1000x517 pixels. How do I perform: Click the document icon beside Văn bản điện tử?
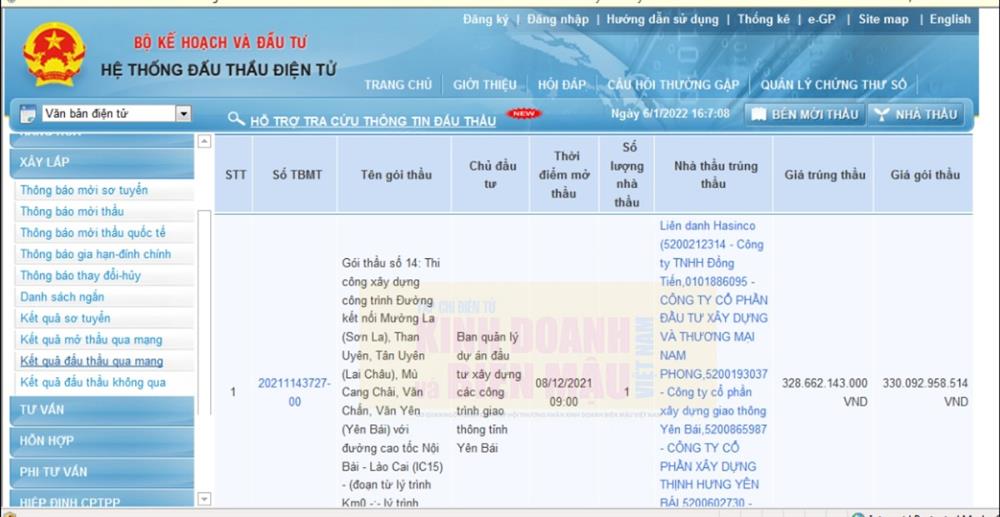(28, 114)
